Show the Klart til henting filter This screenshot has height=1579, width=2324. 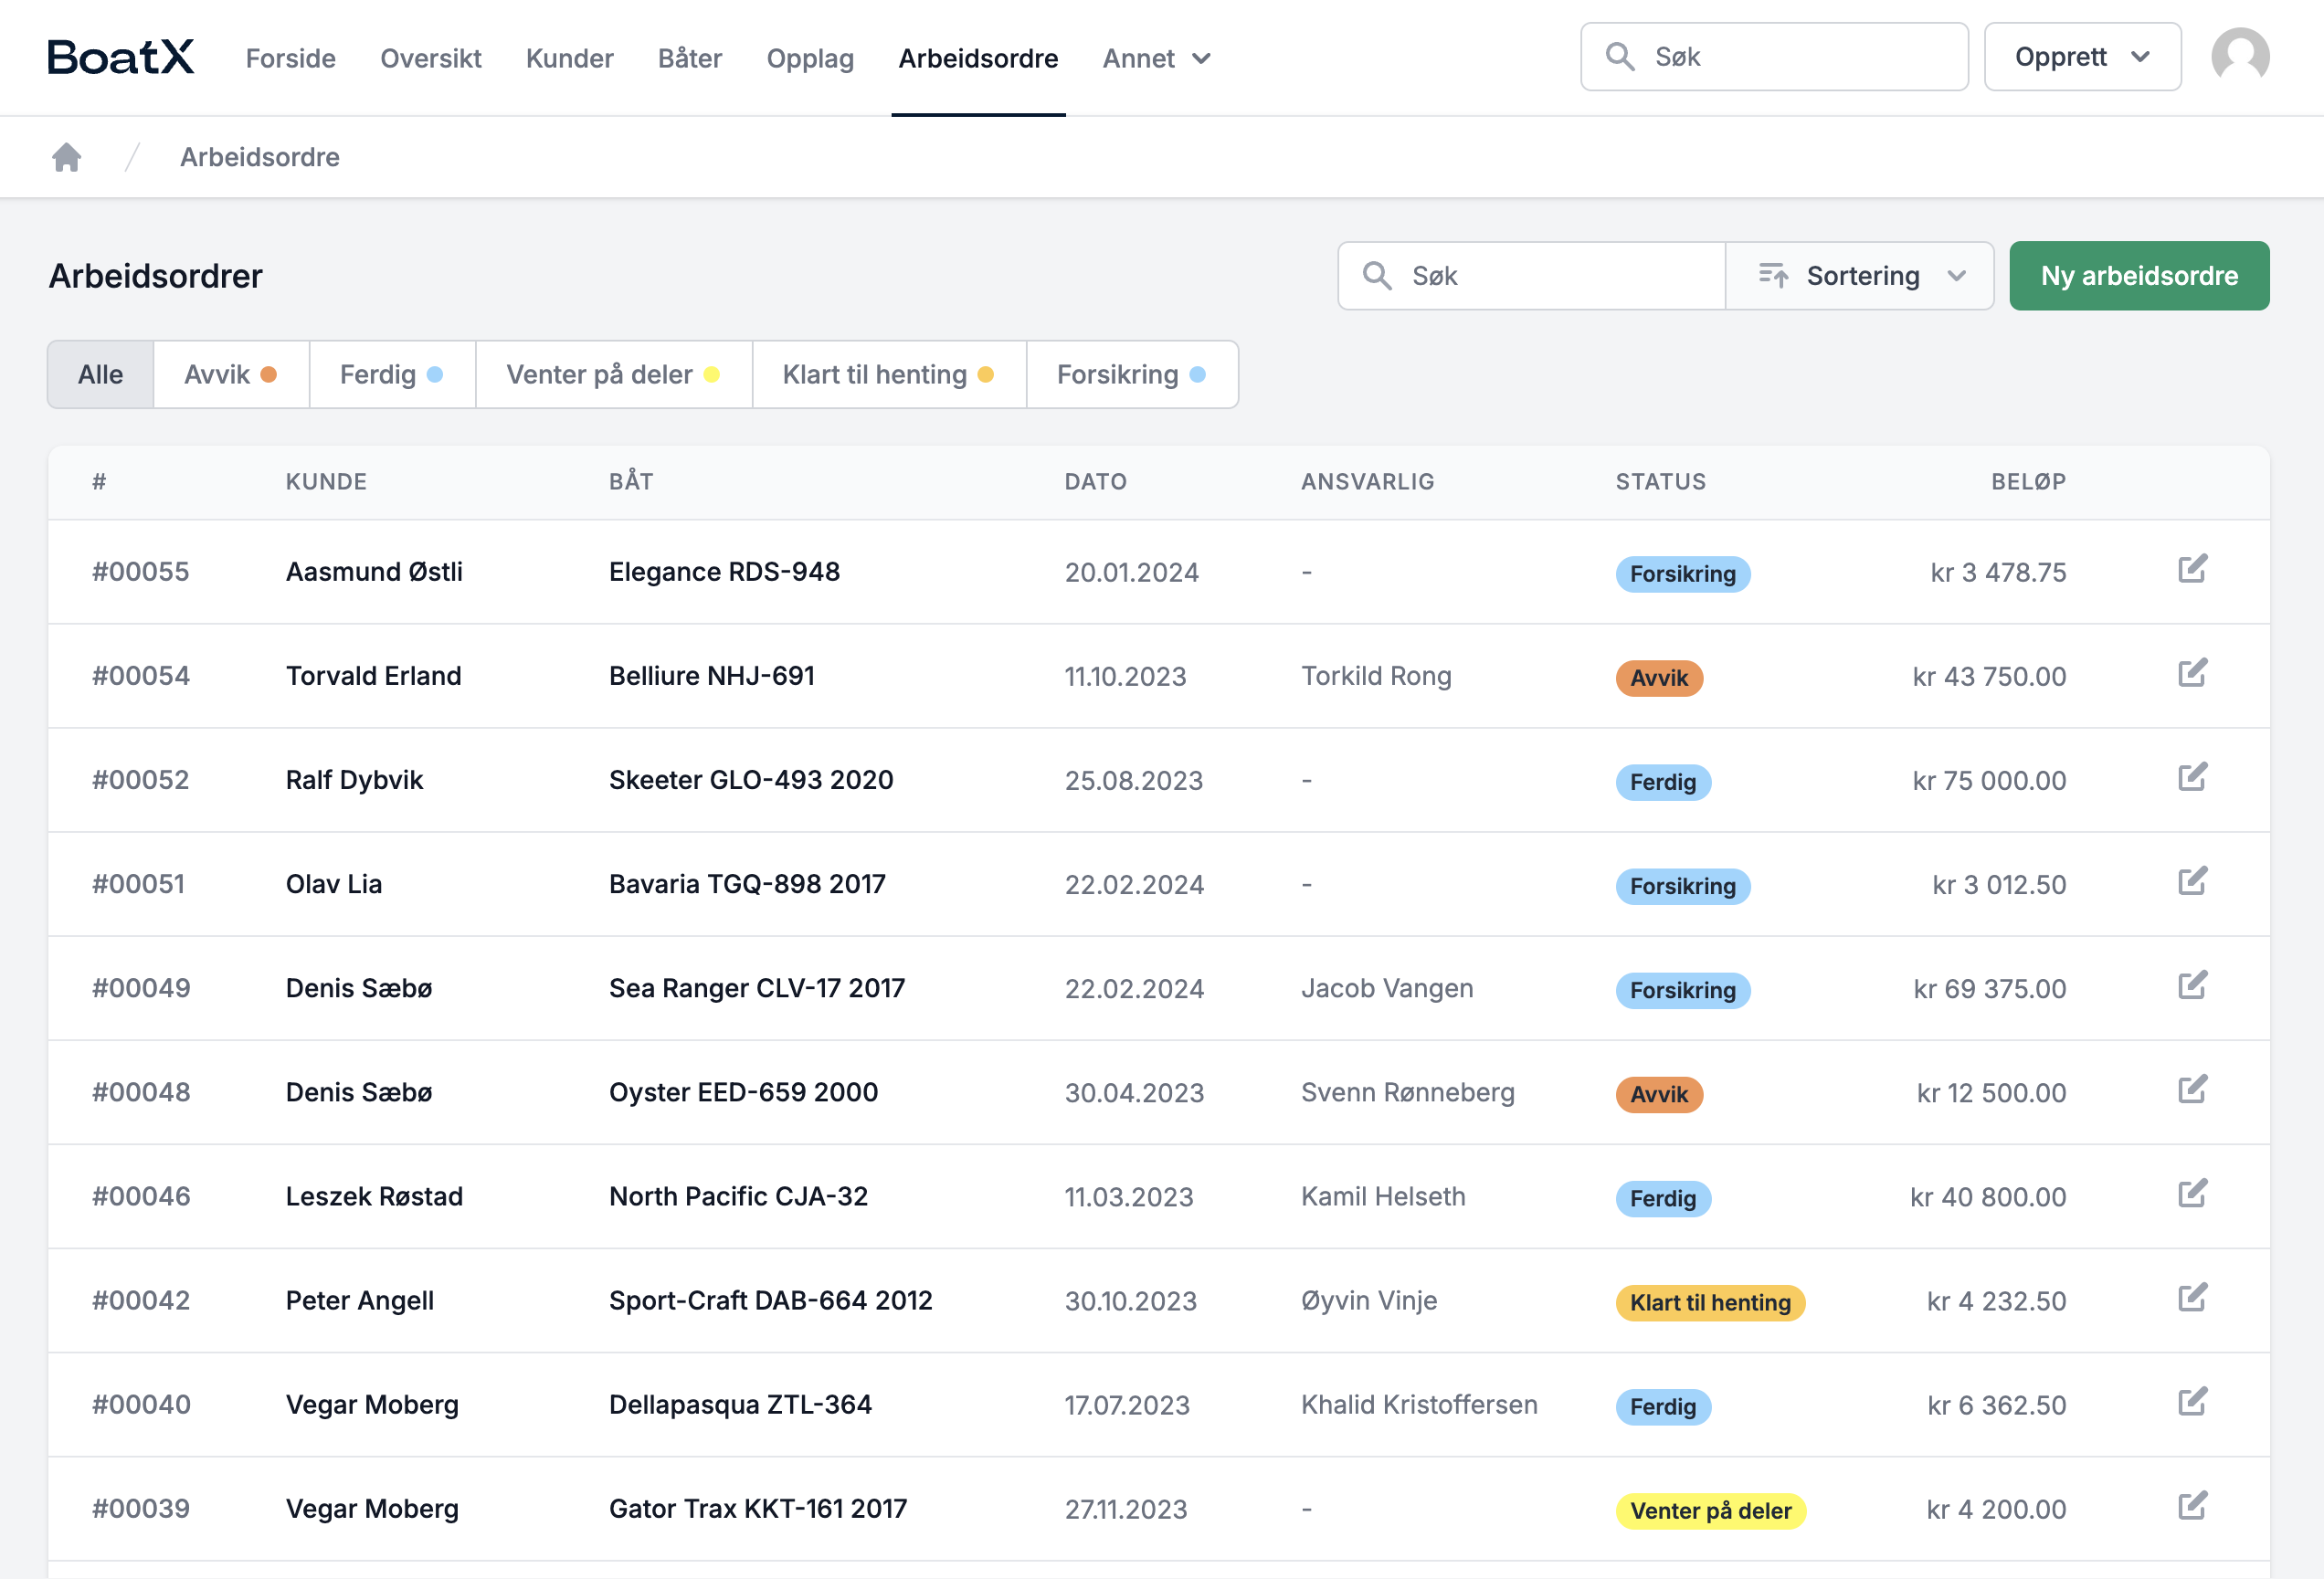[x=887, y=375]
